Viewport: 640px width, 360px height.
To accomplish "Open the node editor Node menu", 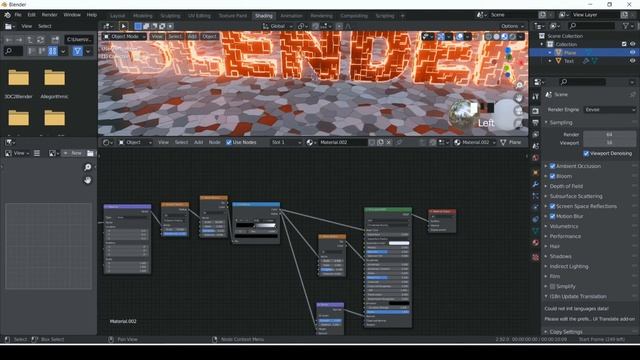I will click(x=214, y=142).
